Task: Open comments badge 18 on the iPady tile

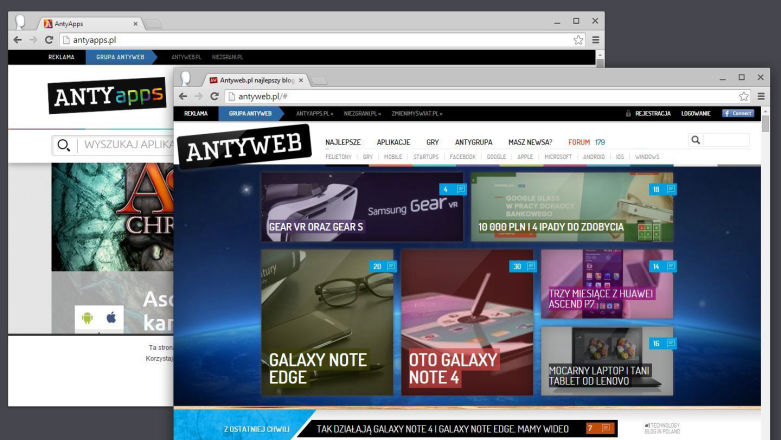Action: [662, 189]
